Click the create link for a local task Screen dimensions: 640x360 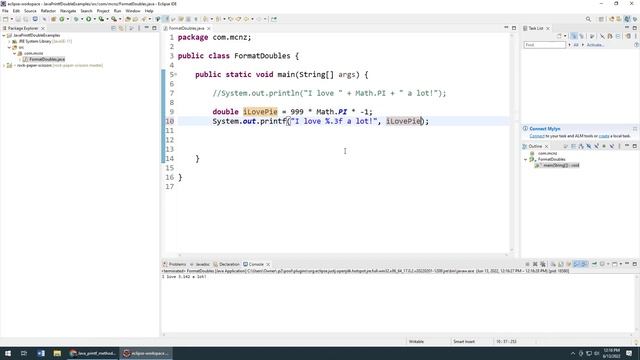click(604, 136)
